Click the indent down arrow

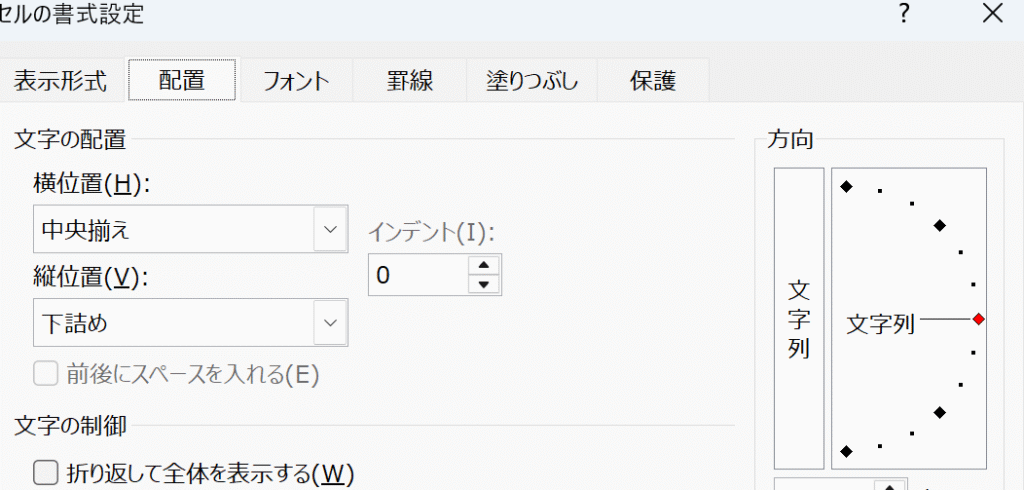484,284
